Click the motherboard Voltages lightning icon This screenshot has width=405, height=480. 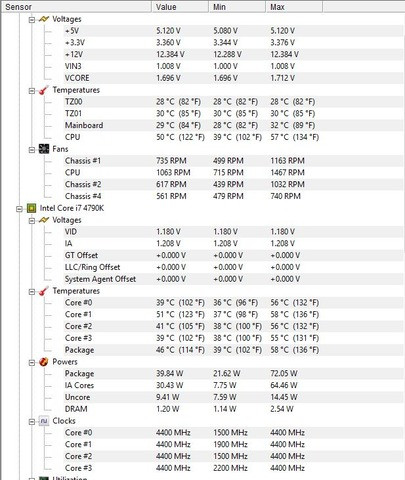(x=44, y=19)
